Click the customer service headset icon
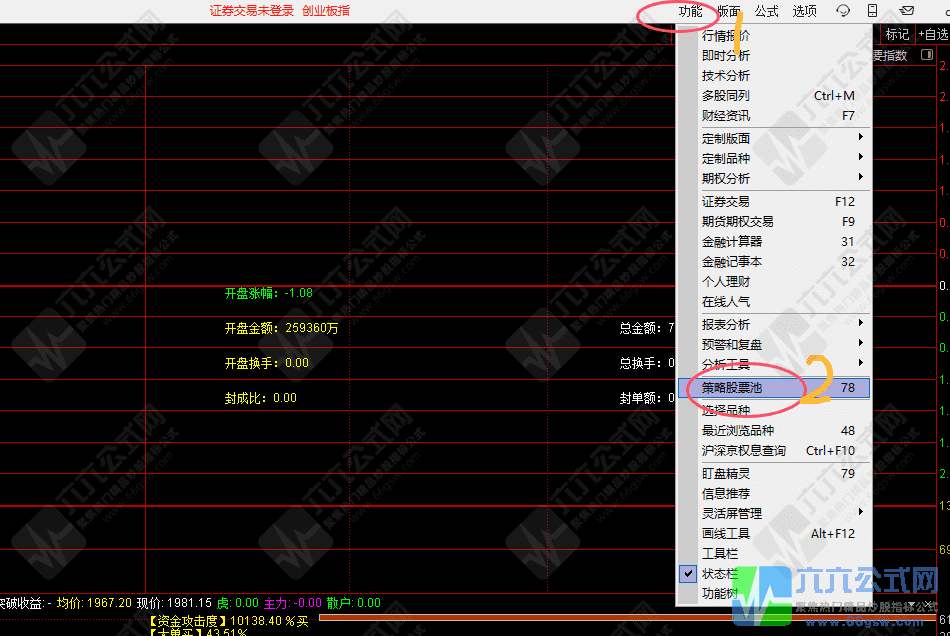950x636 pixels. click(x=843, y=11)
